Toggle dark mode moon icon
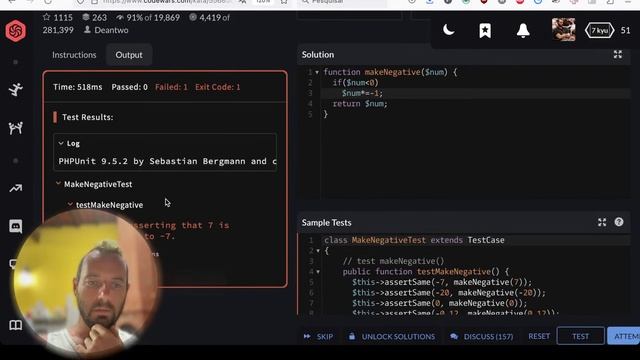Screen dimensions: 640x360 point(448,30)
